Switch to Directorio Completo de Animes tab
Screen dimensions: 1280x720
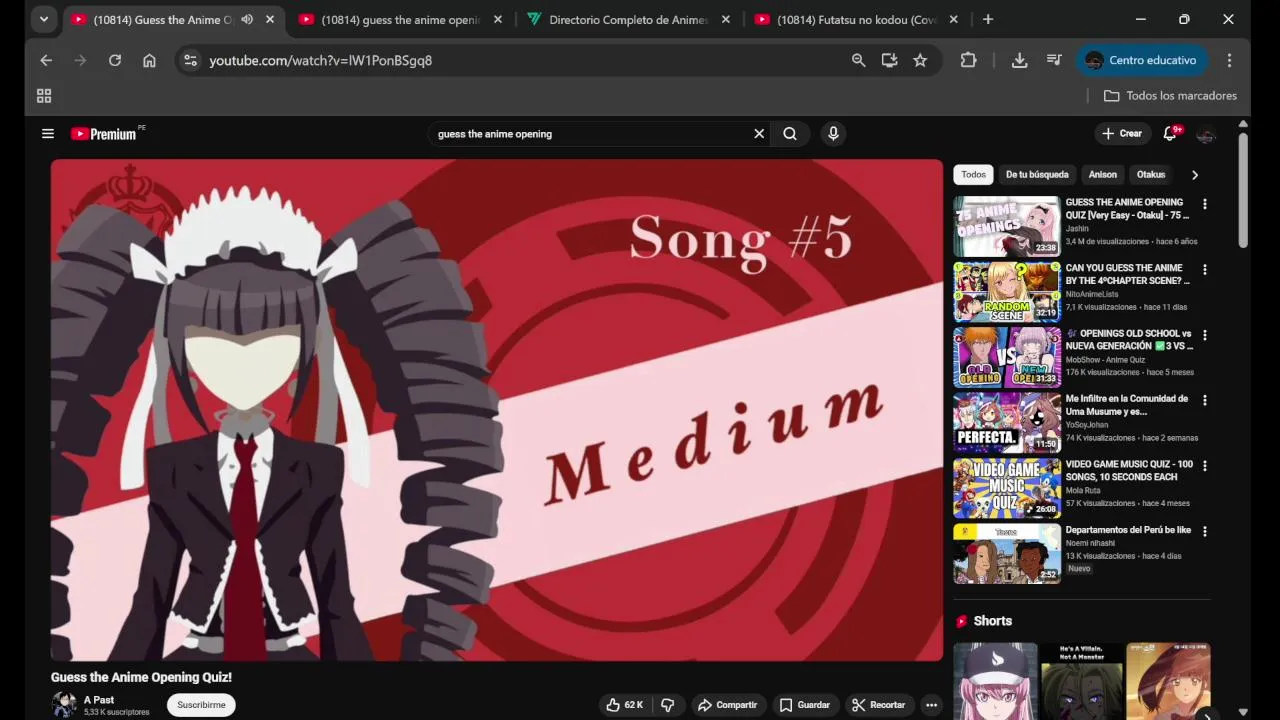630,19
